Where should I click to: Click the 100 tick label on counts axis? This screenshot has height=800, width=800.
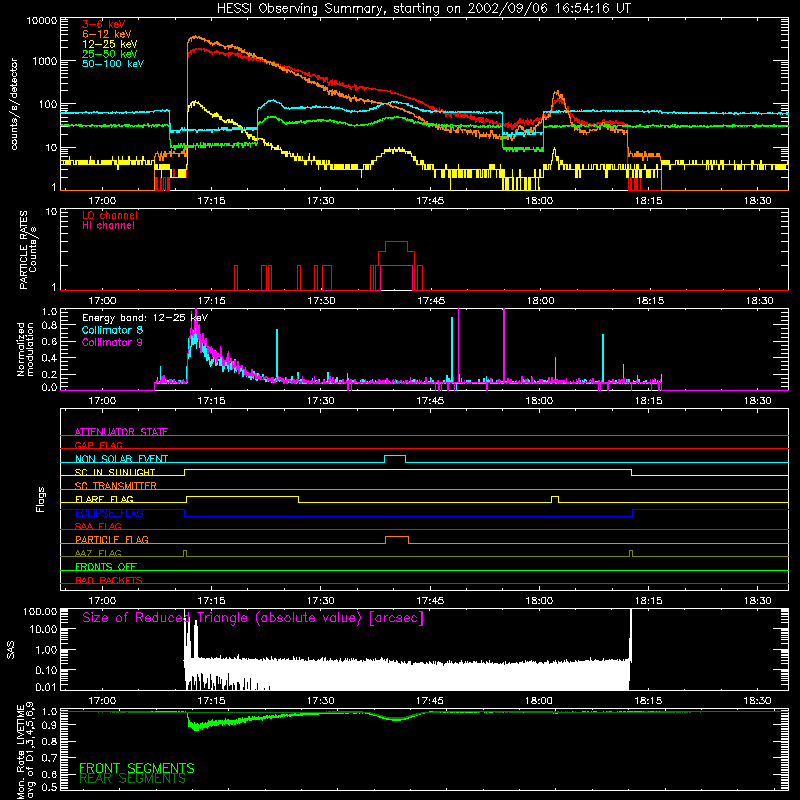pos(48,105)
